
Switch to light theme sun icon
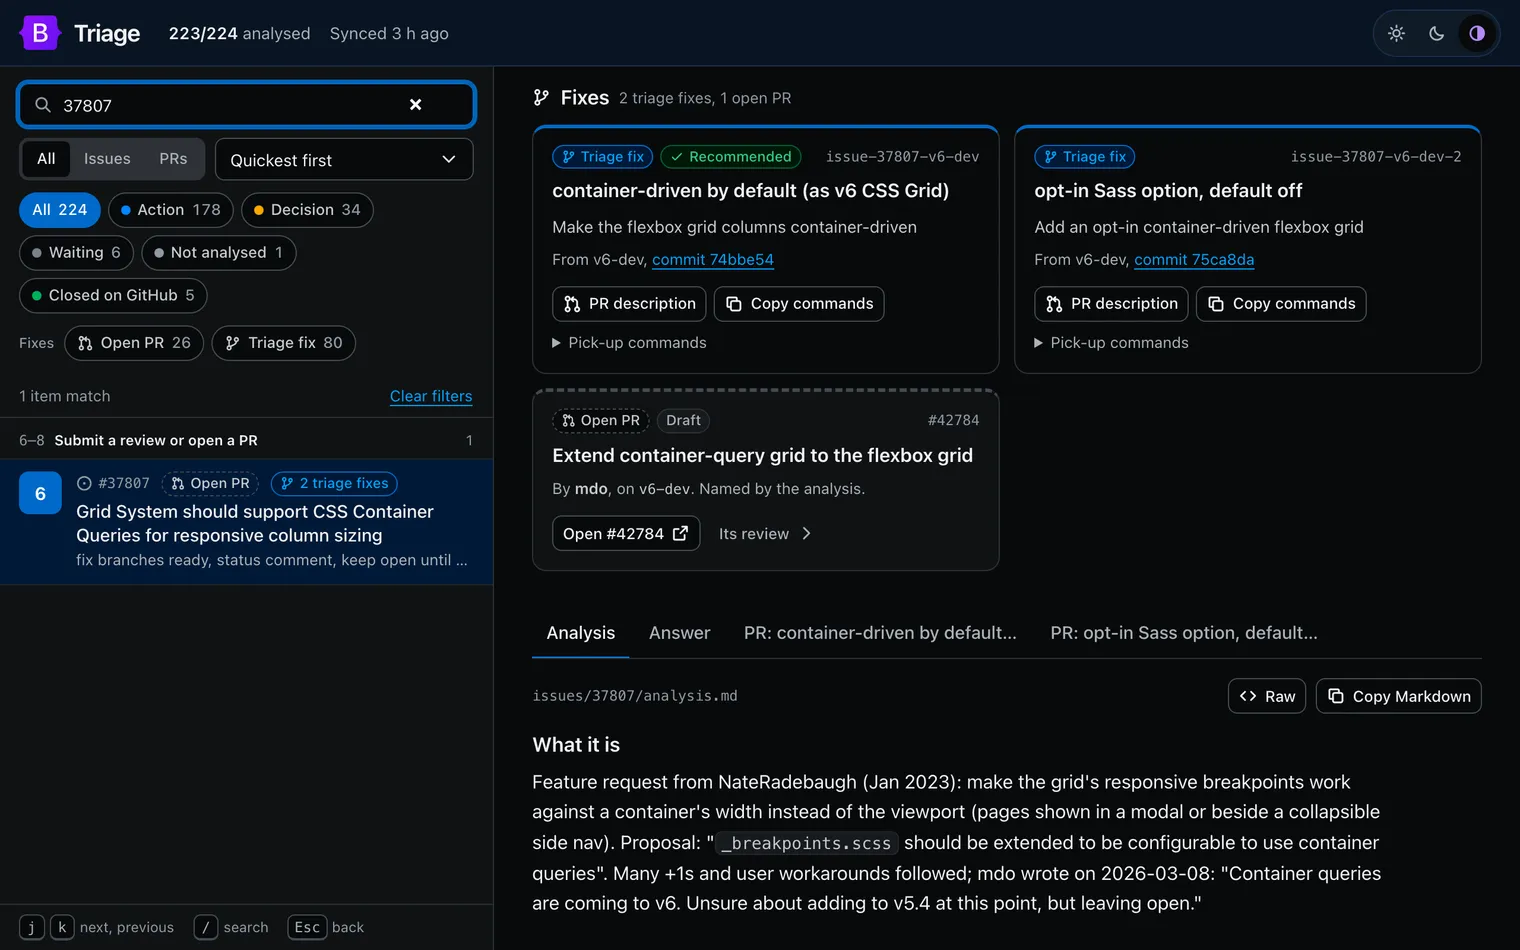1397,33
